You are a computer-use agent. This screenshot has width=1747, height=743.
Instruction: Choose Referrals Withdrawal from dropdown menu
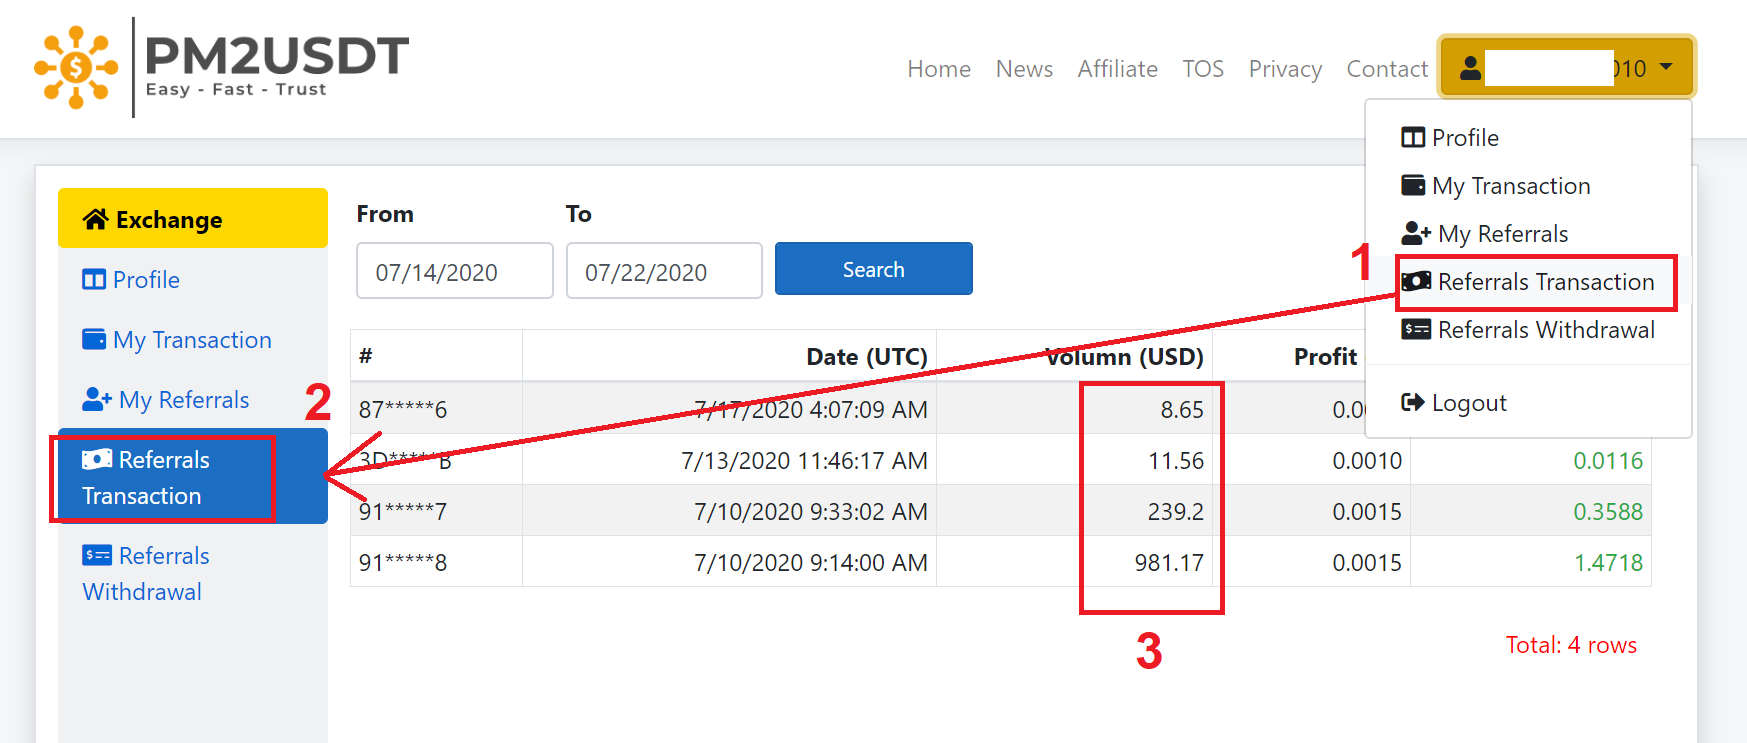[1545, 330]
